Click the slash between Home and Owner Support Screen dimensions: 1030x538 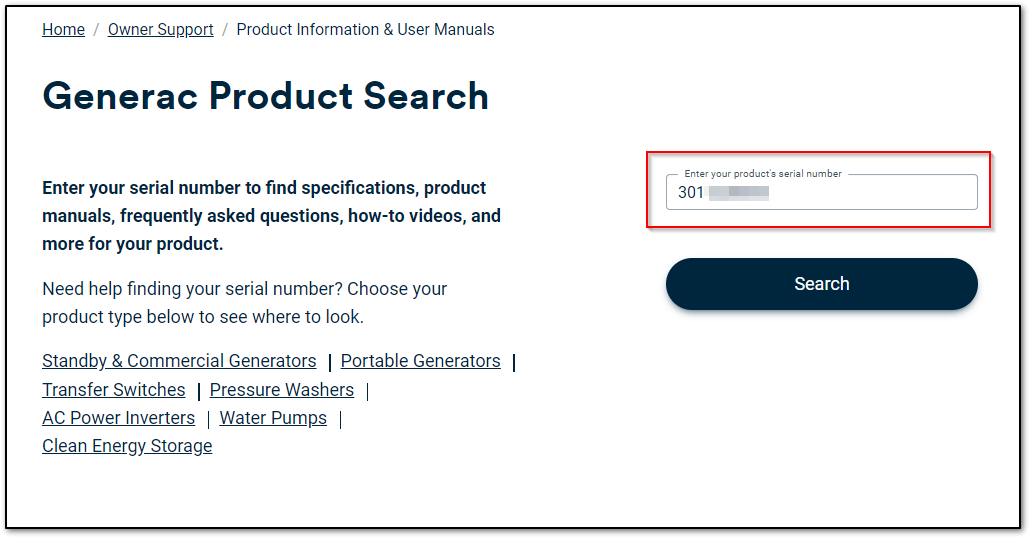click(96, 30)
